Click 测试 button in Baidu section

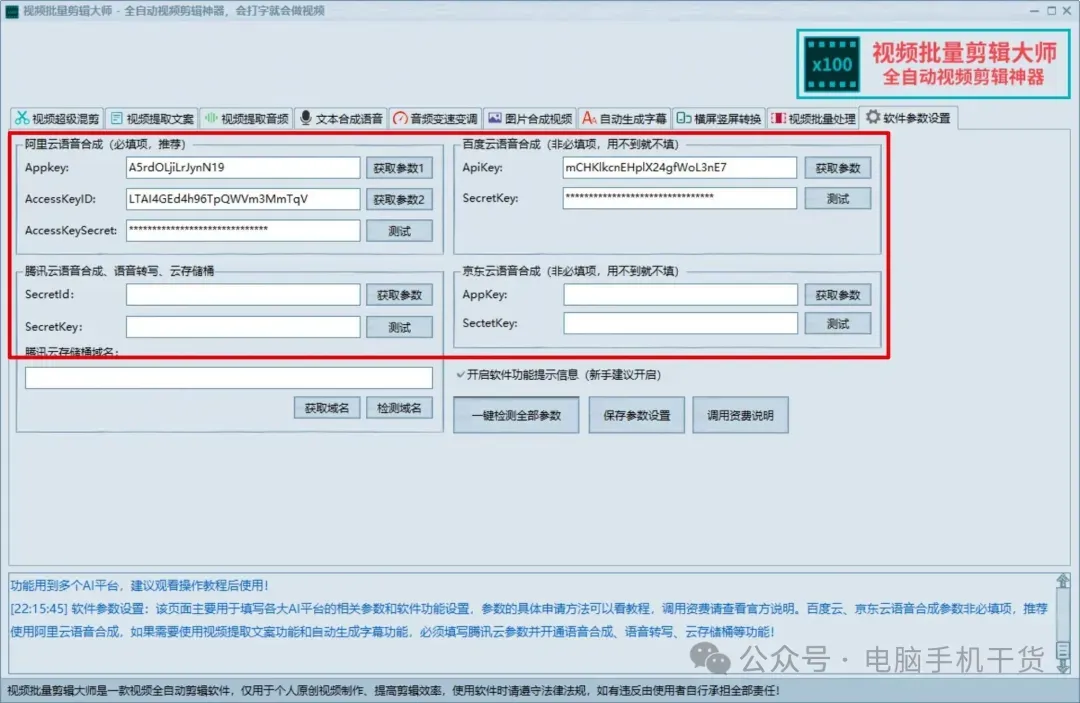point(838,198)
